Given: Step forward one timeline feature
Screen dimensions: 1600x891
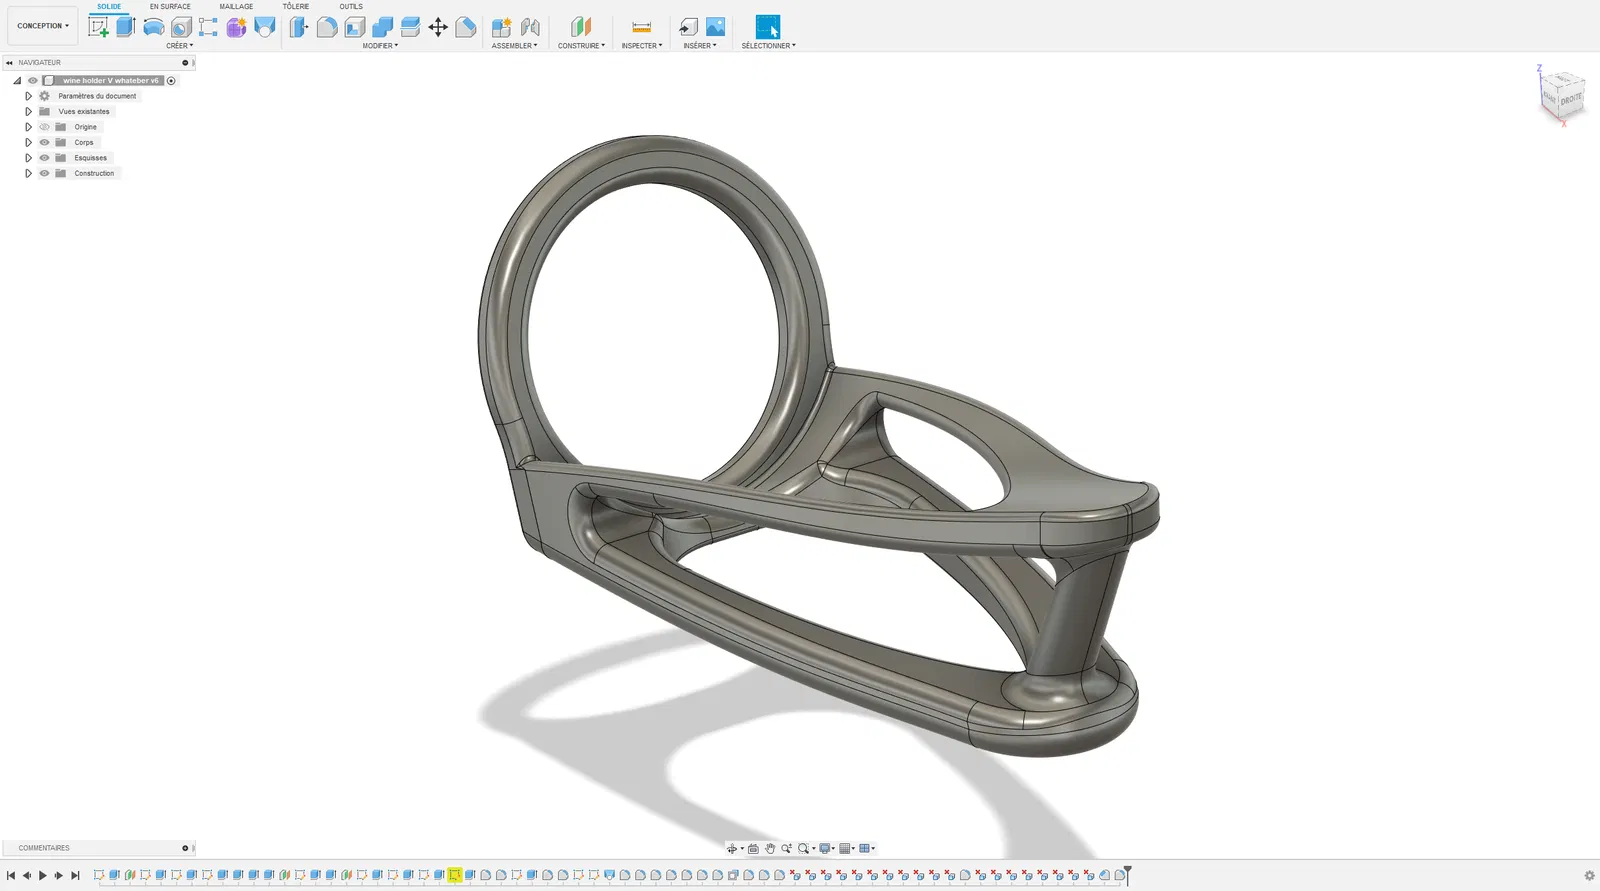Looking at the screenshot, I should click(x=59, y=876).
